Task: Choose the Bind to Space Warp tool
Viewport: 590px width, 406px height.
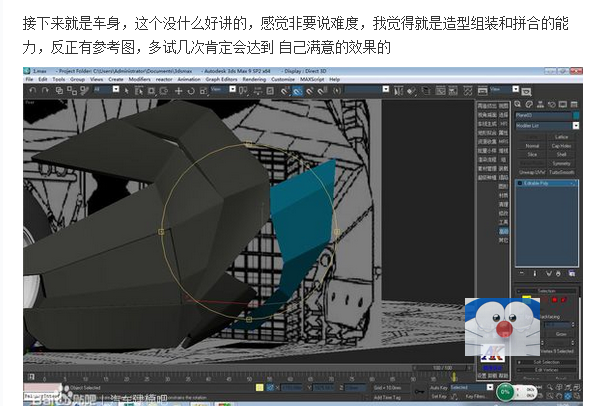Action: click(x=84, y=91)
